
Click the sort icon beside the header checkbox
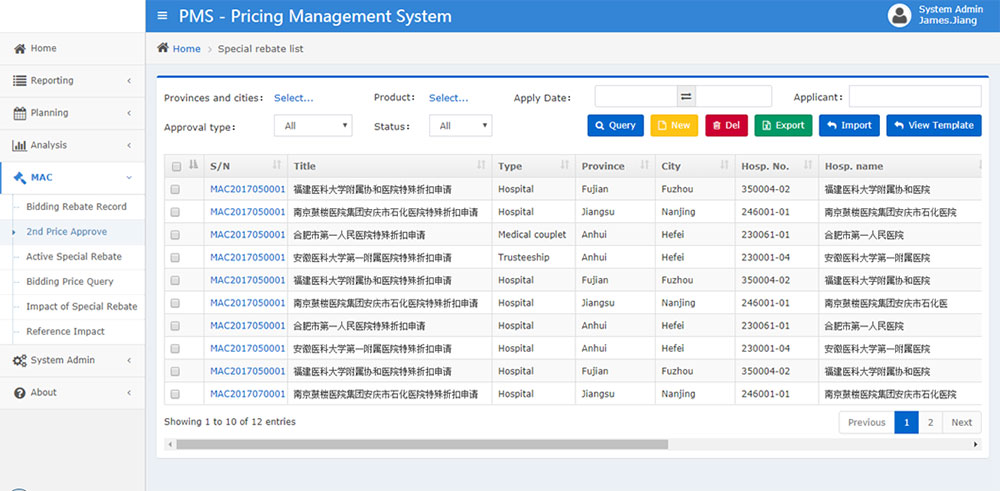[194, 165]
